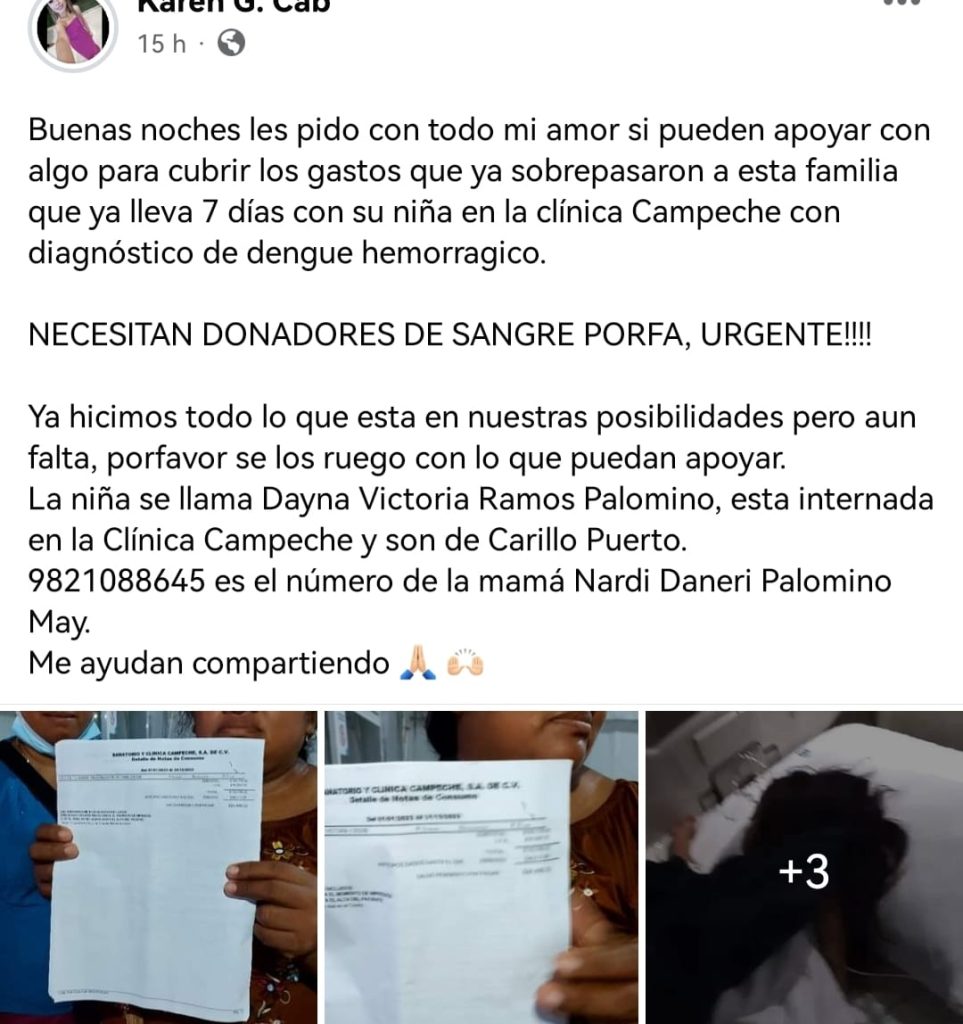The height and width of the screenshot is (1024, 963).
Task: Open middle photo of clinic bill
Action: [481, 867]
